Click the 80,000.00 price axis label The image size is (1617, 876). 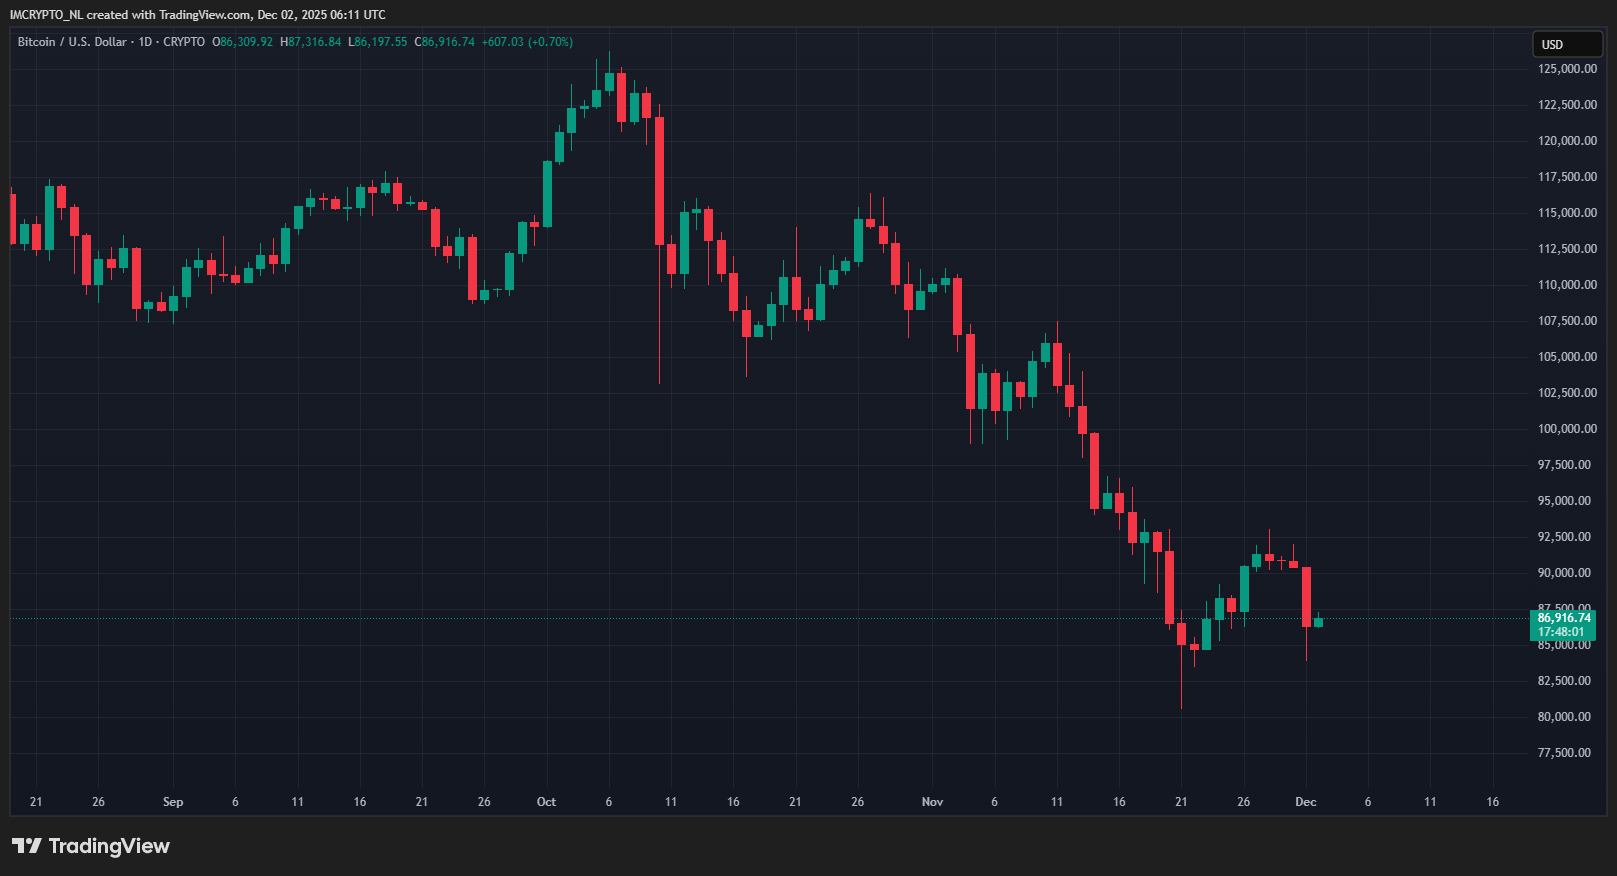coord(1564,717)
